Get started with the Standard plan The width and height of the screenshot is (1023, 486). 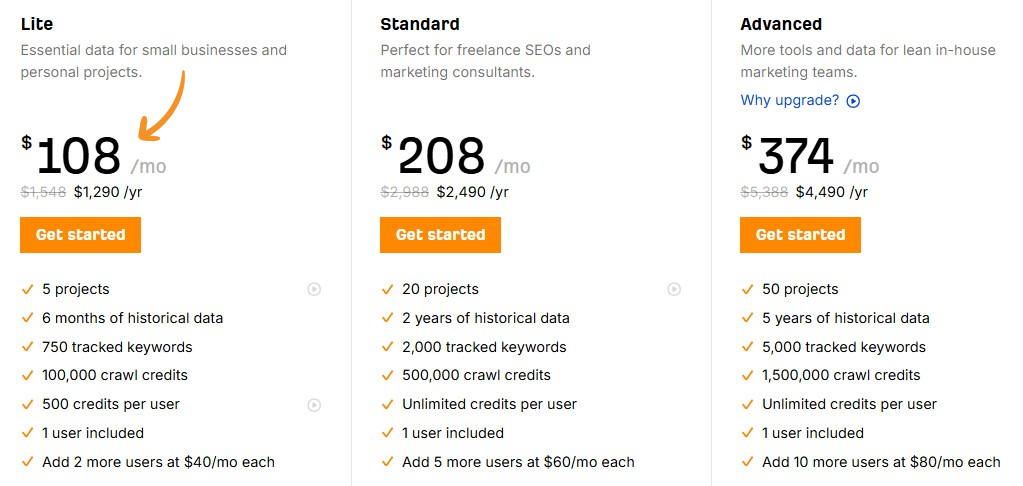(440, 235)
